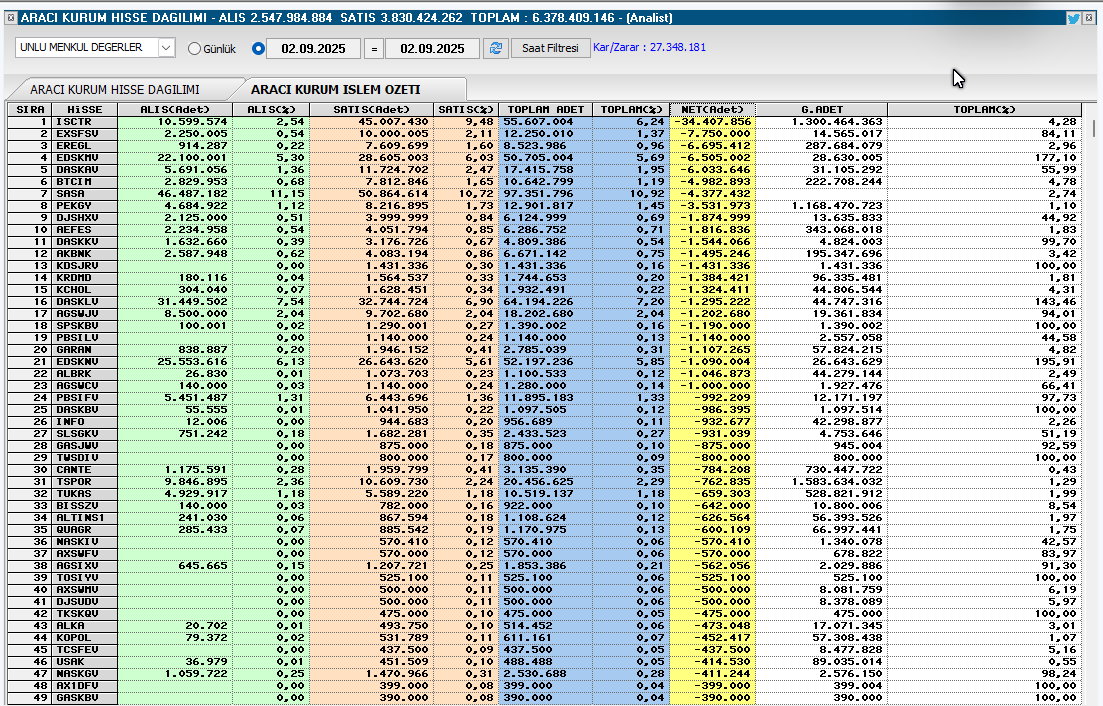Click total percent 195,91 cell
Screen dimensions: 1103x706
tap(985, 361)
